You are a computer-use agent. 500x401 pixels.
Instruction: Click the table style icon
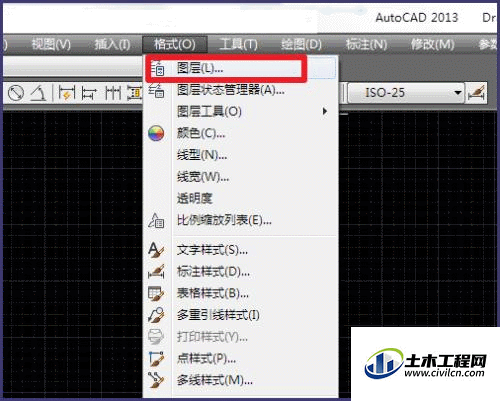pyautogui.click(x=156, y=294)
